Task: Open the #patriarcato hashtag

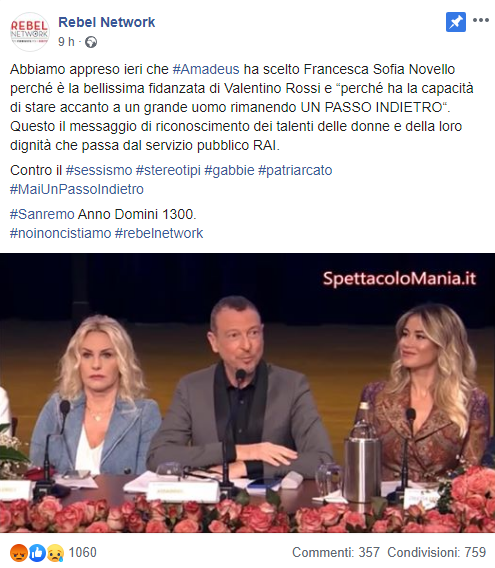Action: [295, 170]
